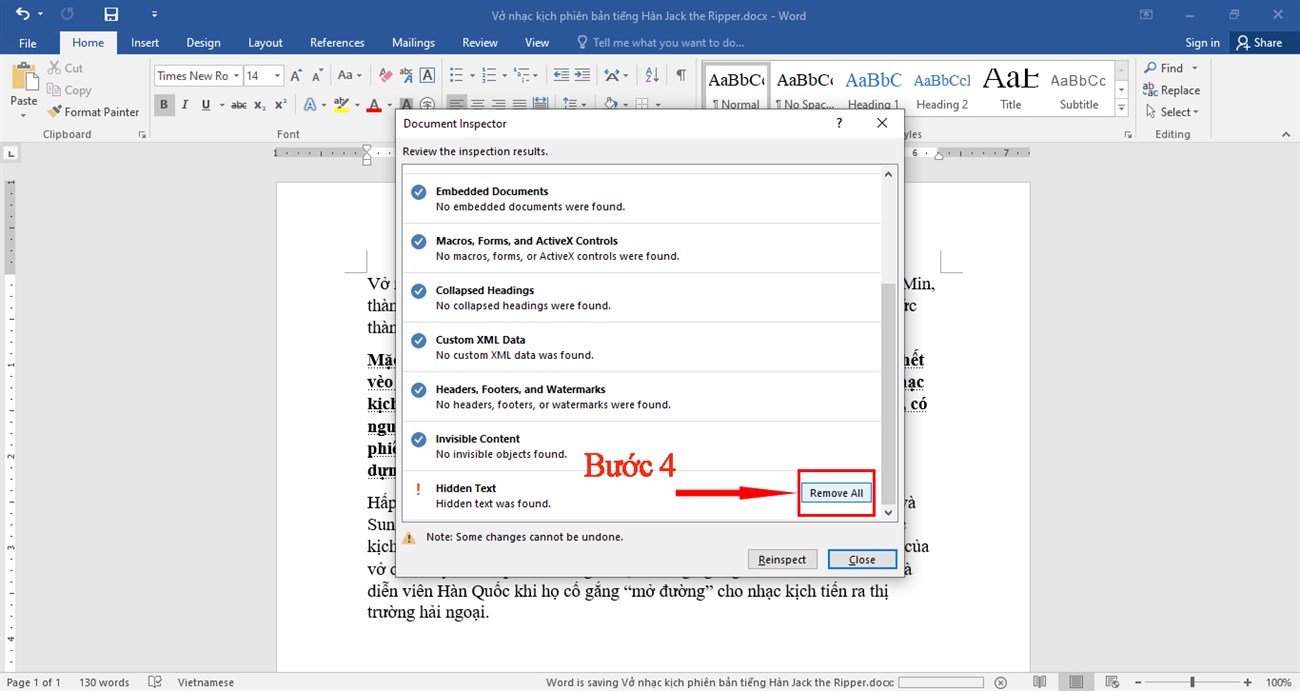This screenshot has width=1300, height=691.
Task: Click the Format Painter brush icon
Action: (x=55, y=112)
